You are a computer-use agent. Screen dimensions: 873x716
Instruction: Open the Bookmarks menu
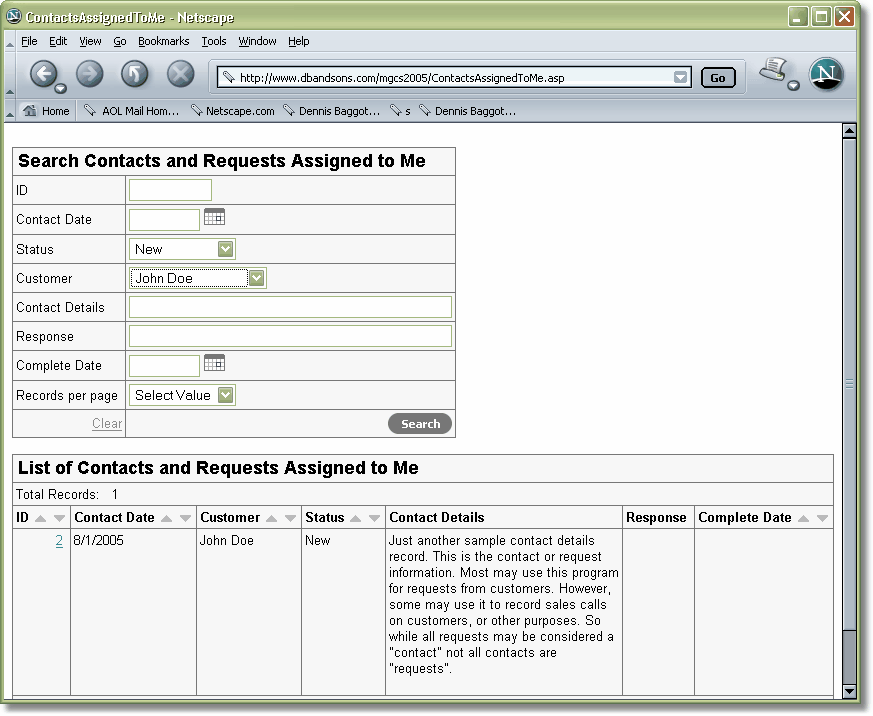point(163,41)
